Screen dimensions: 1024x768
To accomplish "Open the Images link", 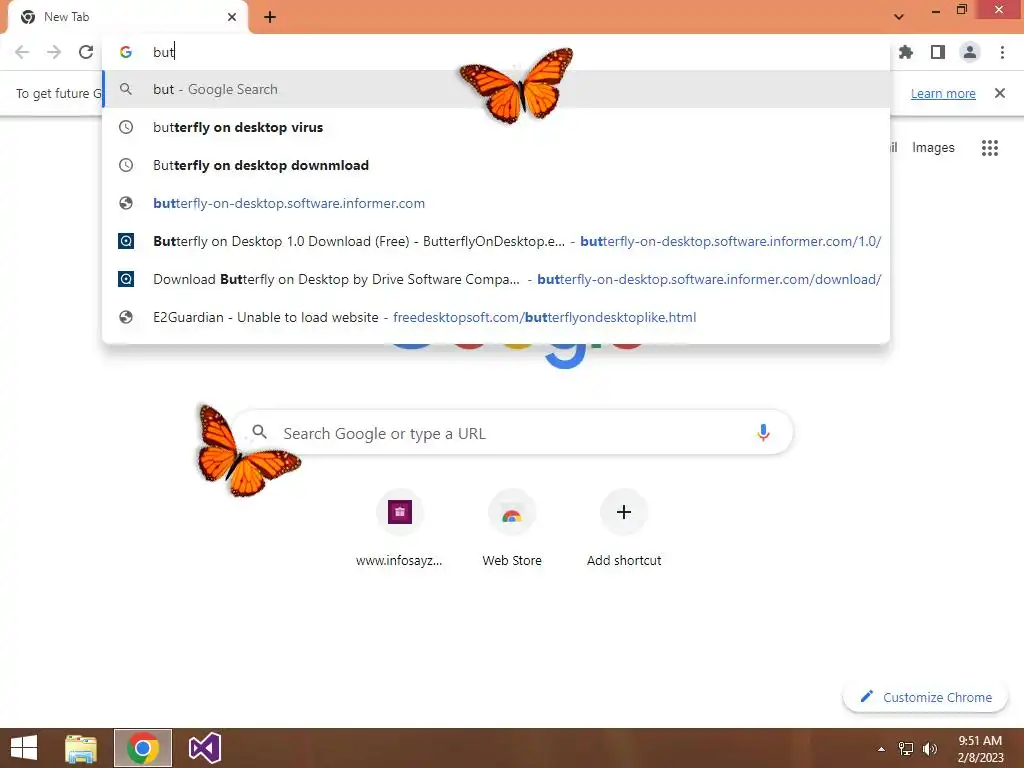I will [933, 148].
